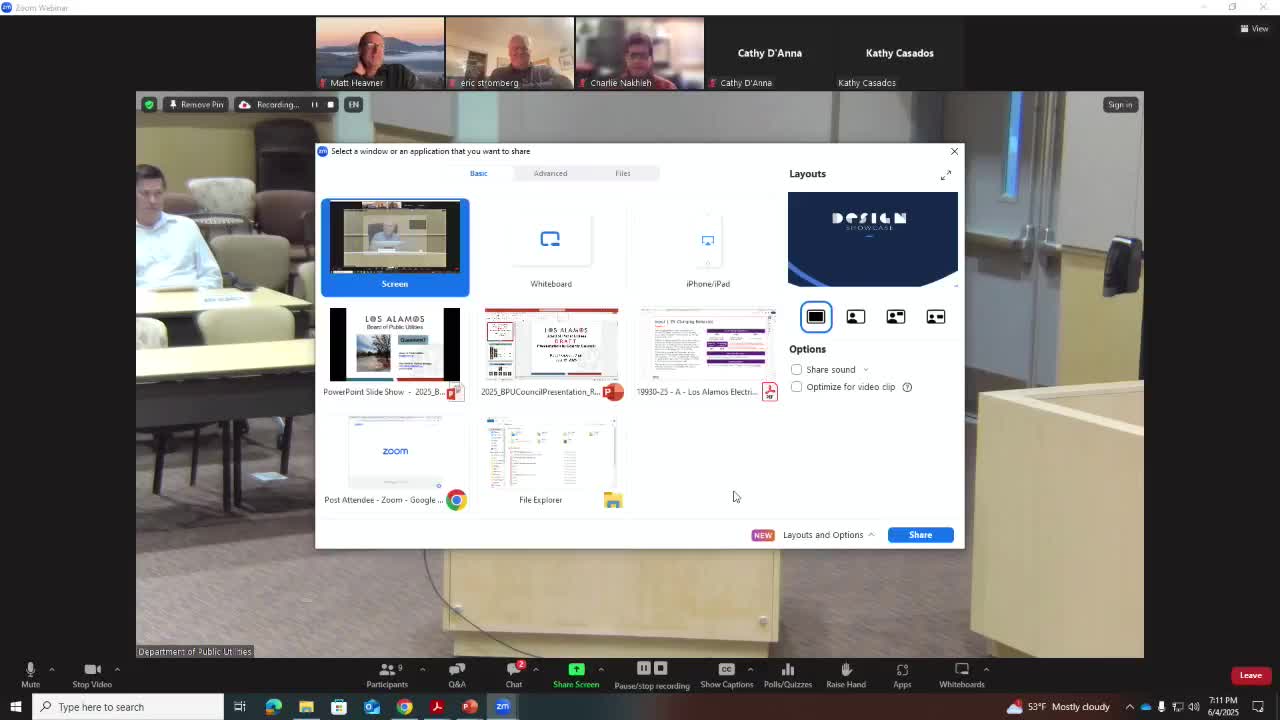Open Polls/Quizzes
The width and height of the screenshot is (1280, 720).
tap(788, 670)
